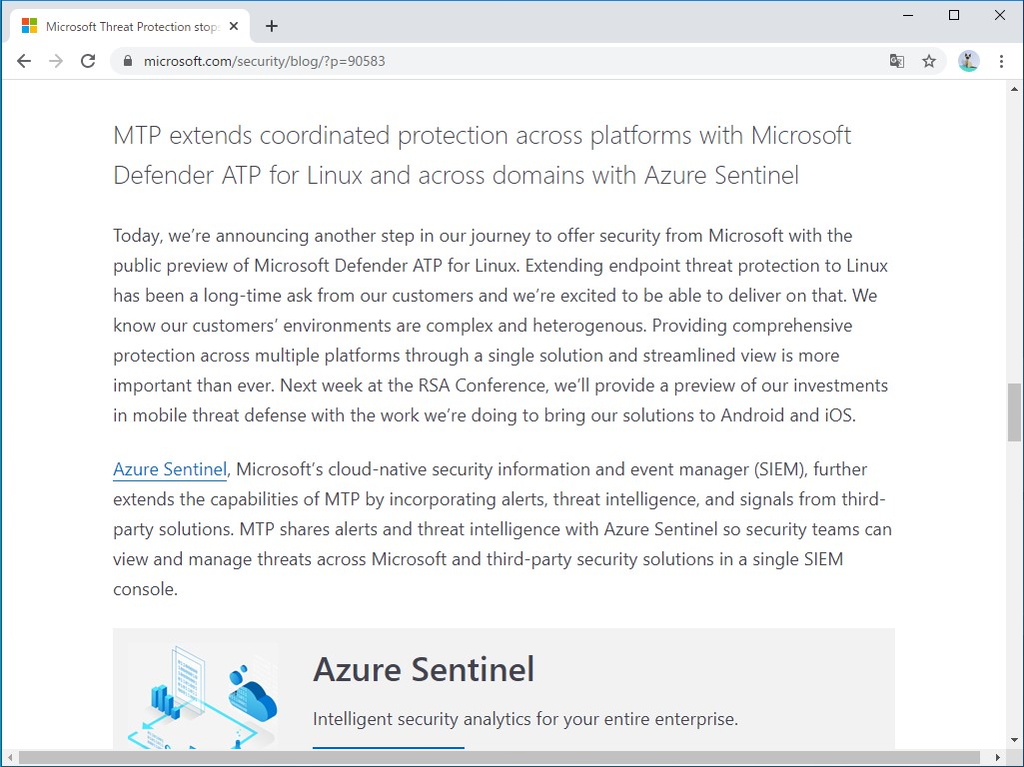Switch to the Microsoft Threat Protection tab

pyautogui.click(x=130, y=25)
